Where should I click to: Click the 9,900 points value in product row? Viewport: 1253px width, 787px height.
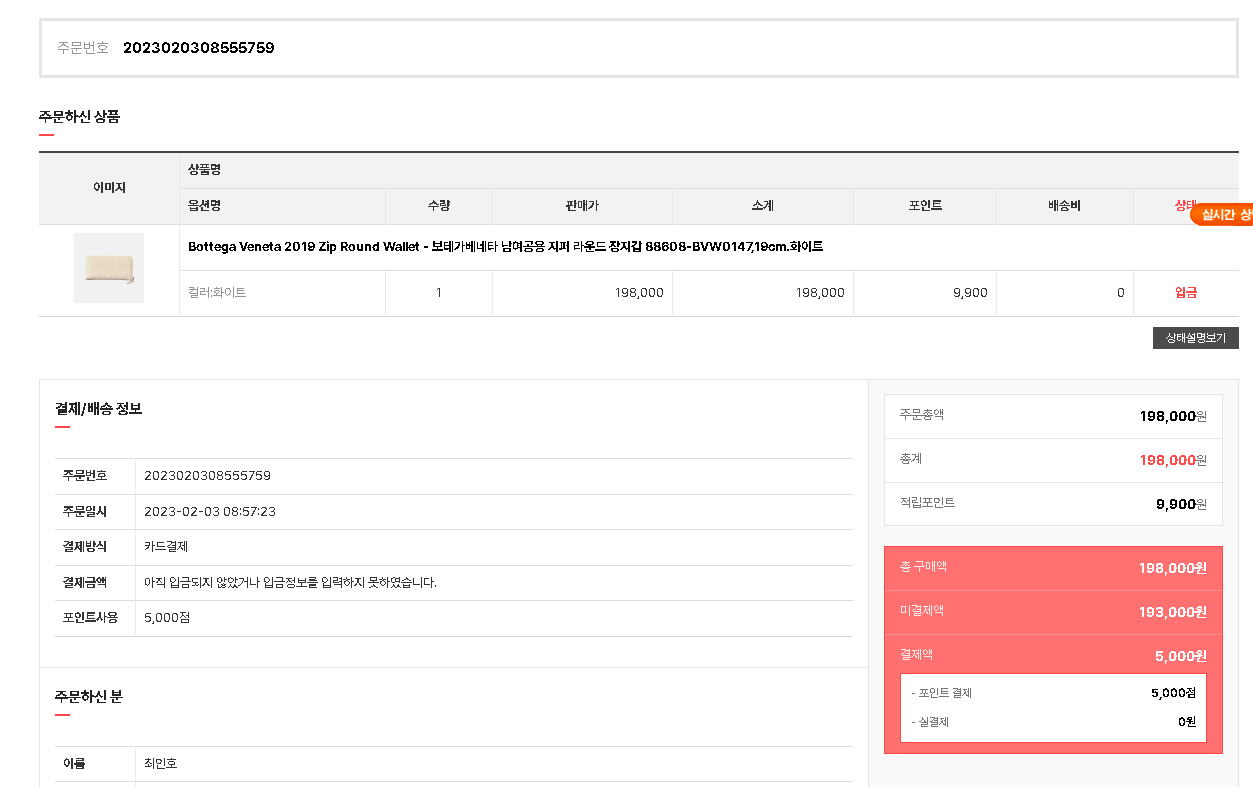point(970,293)
